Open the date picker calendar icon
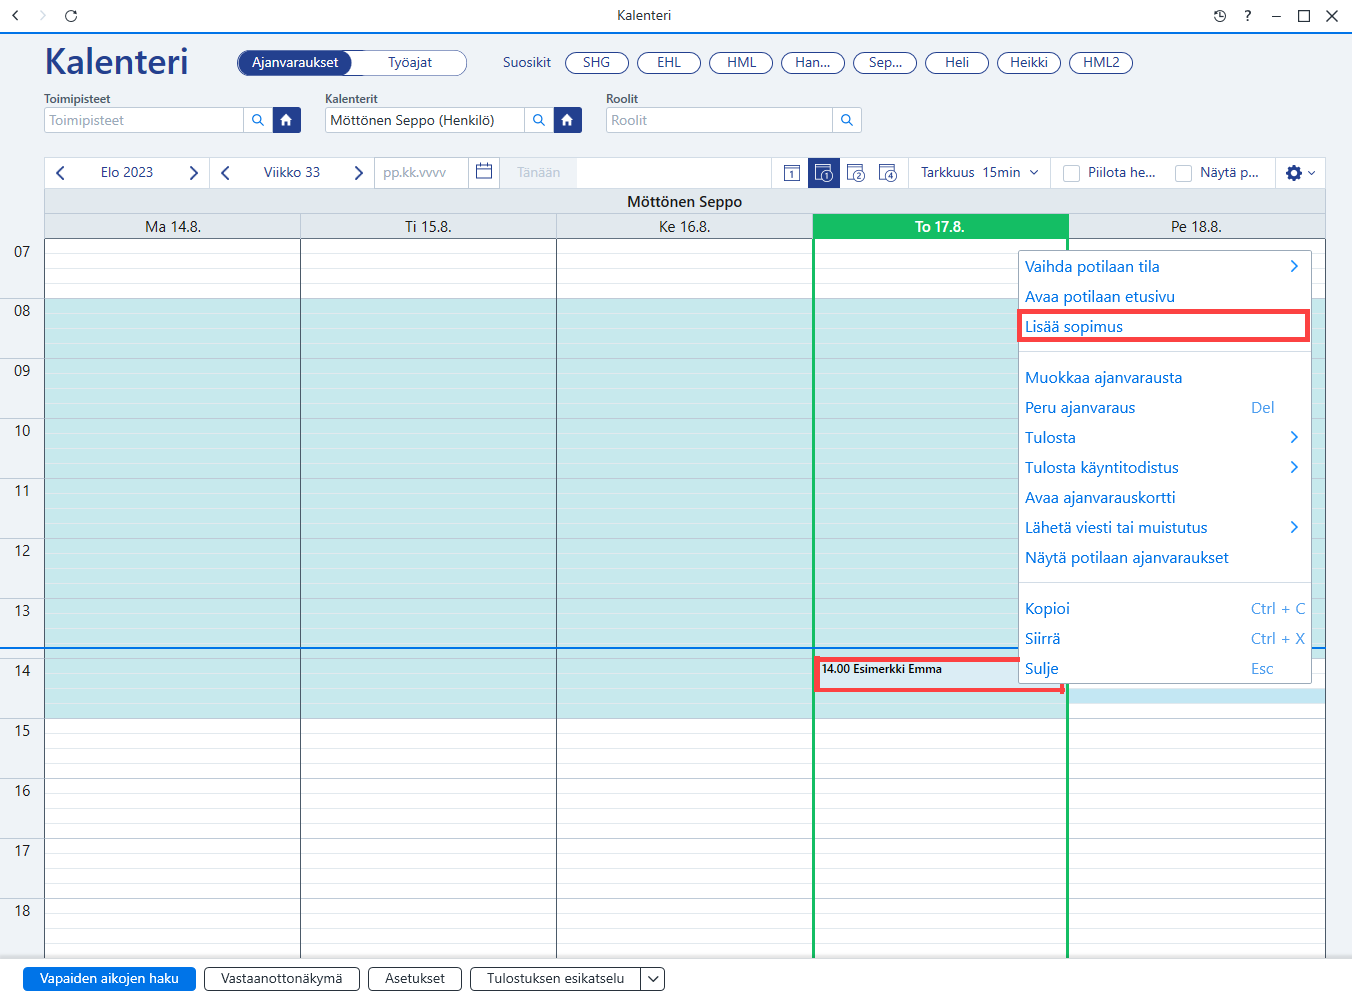This screenshot has width=1352, height=997. tap(484, 172)
